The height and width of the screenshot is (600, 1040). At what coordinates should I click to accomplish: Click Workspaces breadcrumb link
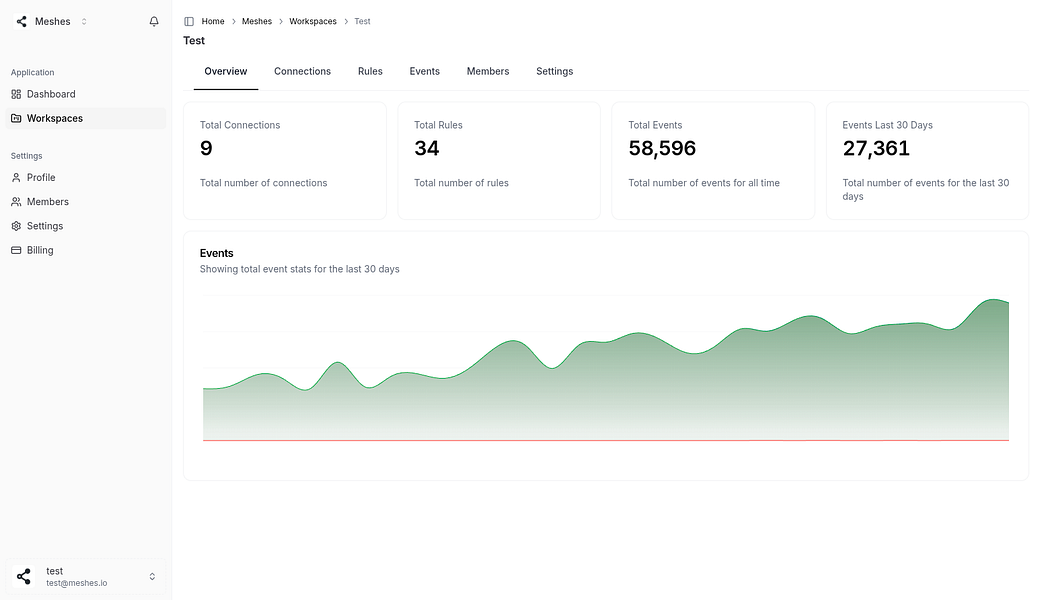(313, 21)
